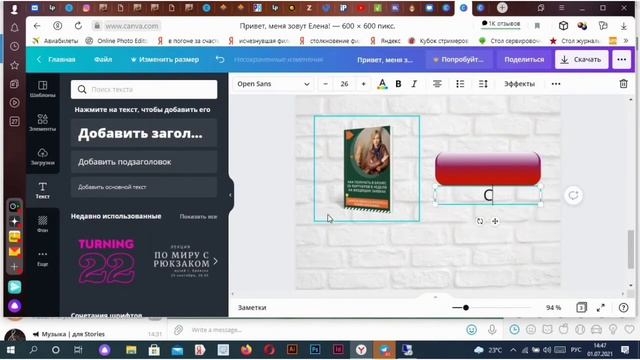Screen dimensions: 640x360
Task: Open the Windows Start menu
Action: click(11, 350)
